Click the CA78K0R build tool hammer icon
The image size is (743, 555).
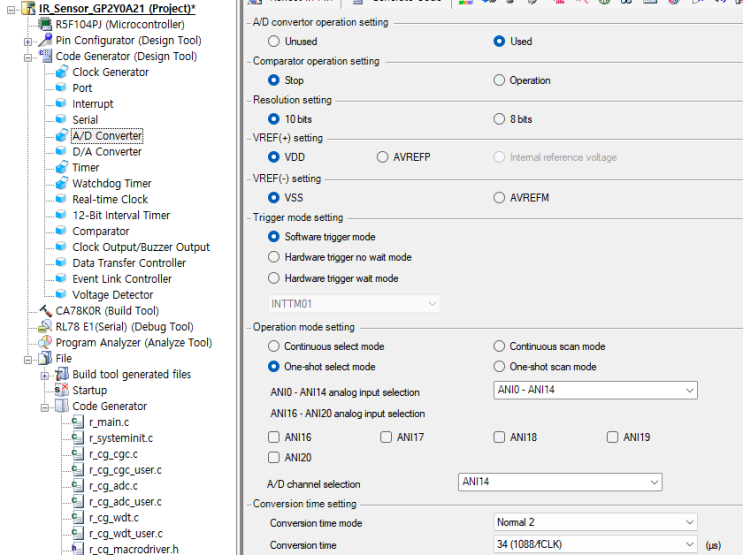pos(45,310)
